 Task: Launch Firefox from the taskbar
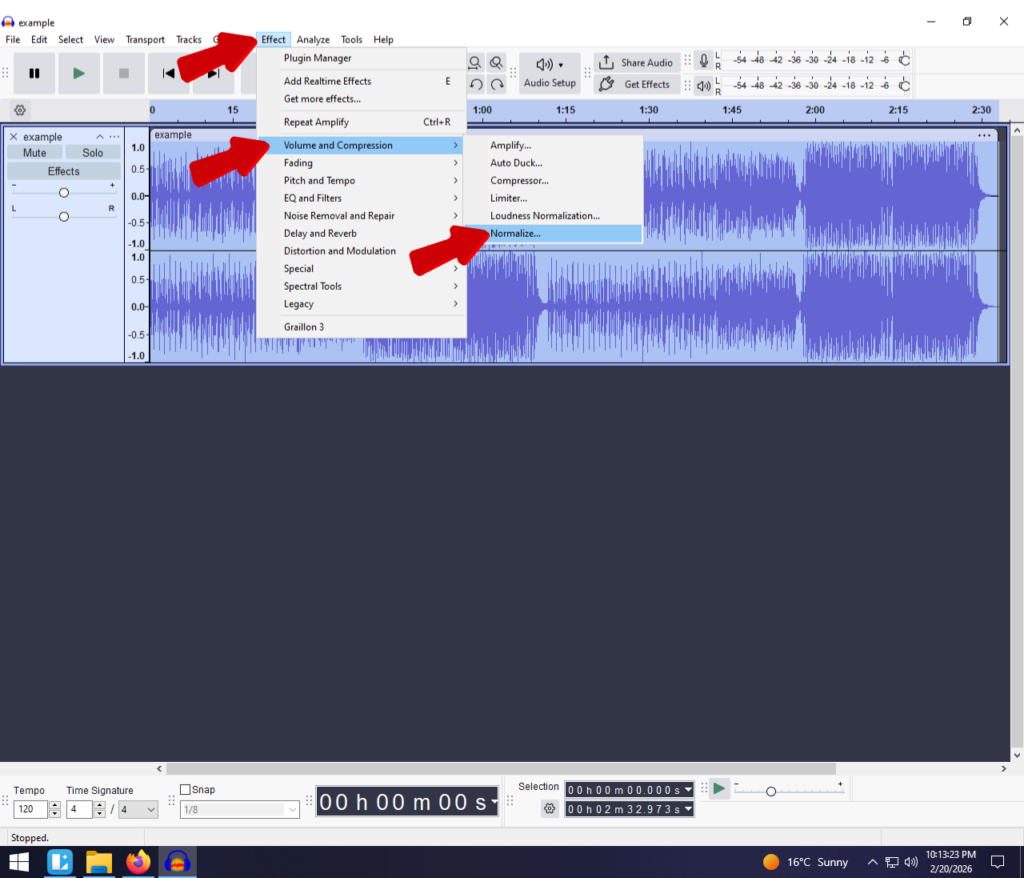(138, 861)
